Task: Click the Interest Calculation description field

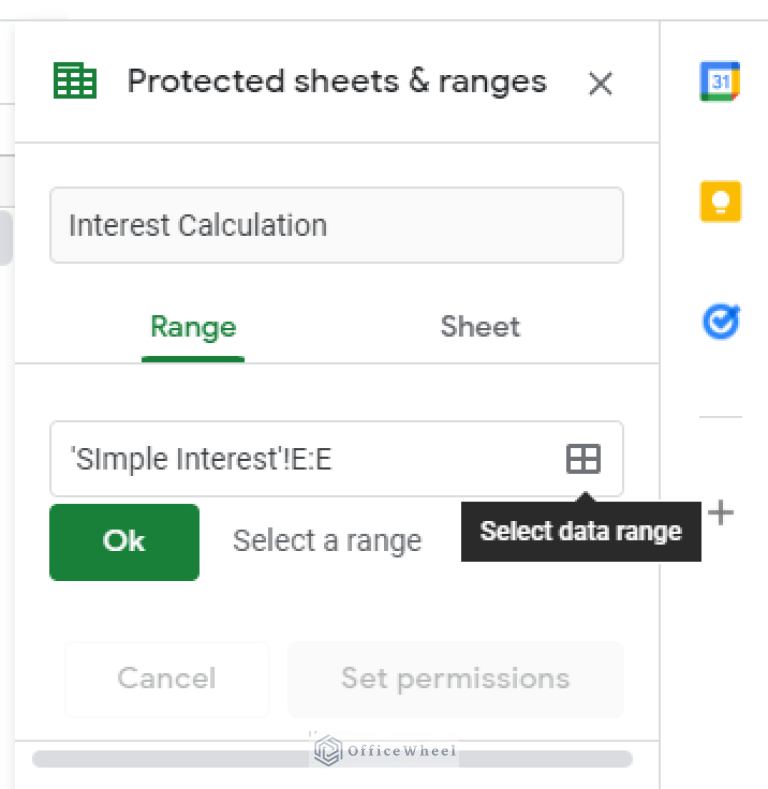Action: pyautogui.click(x=336, y=225)
